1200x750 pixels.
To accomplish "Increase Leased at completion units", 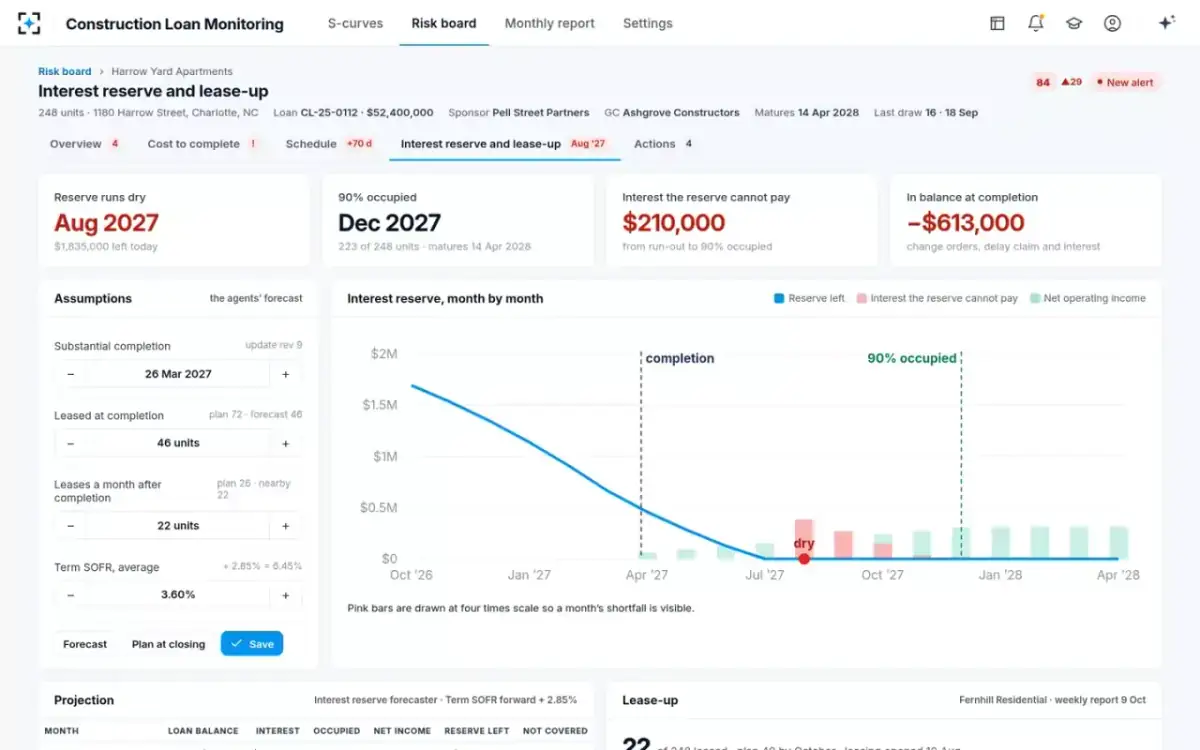I will (x=285, y=443).
